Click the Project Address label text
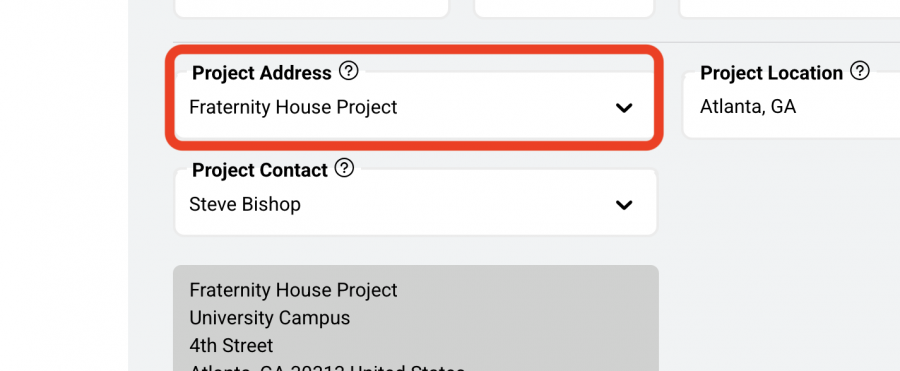 (262, 73)
